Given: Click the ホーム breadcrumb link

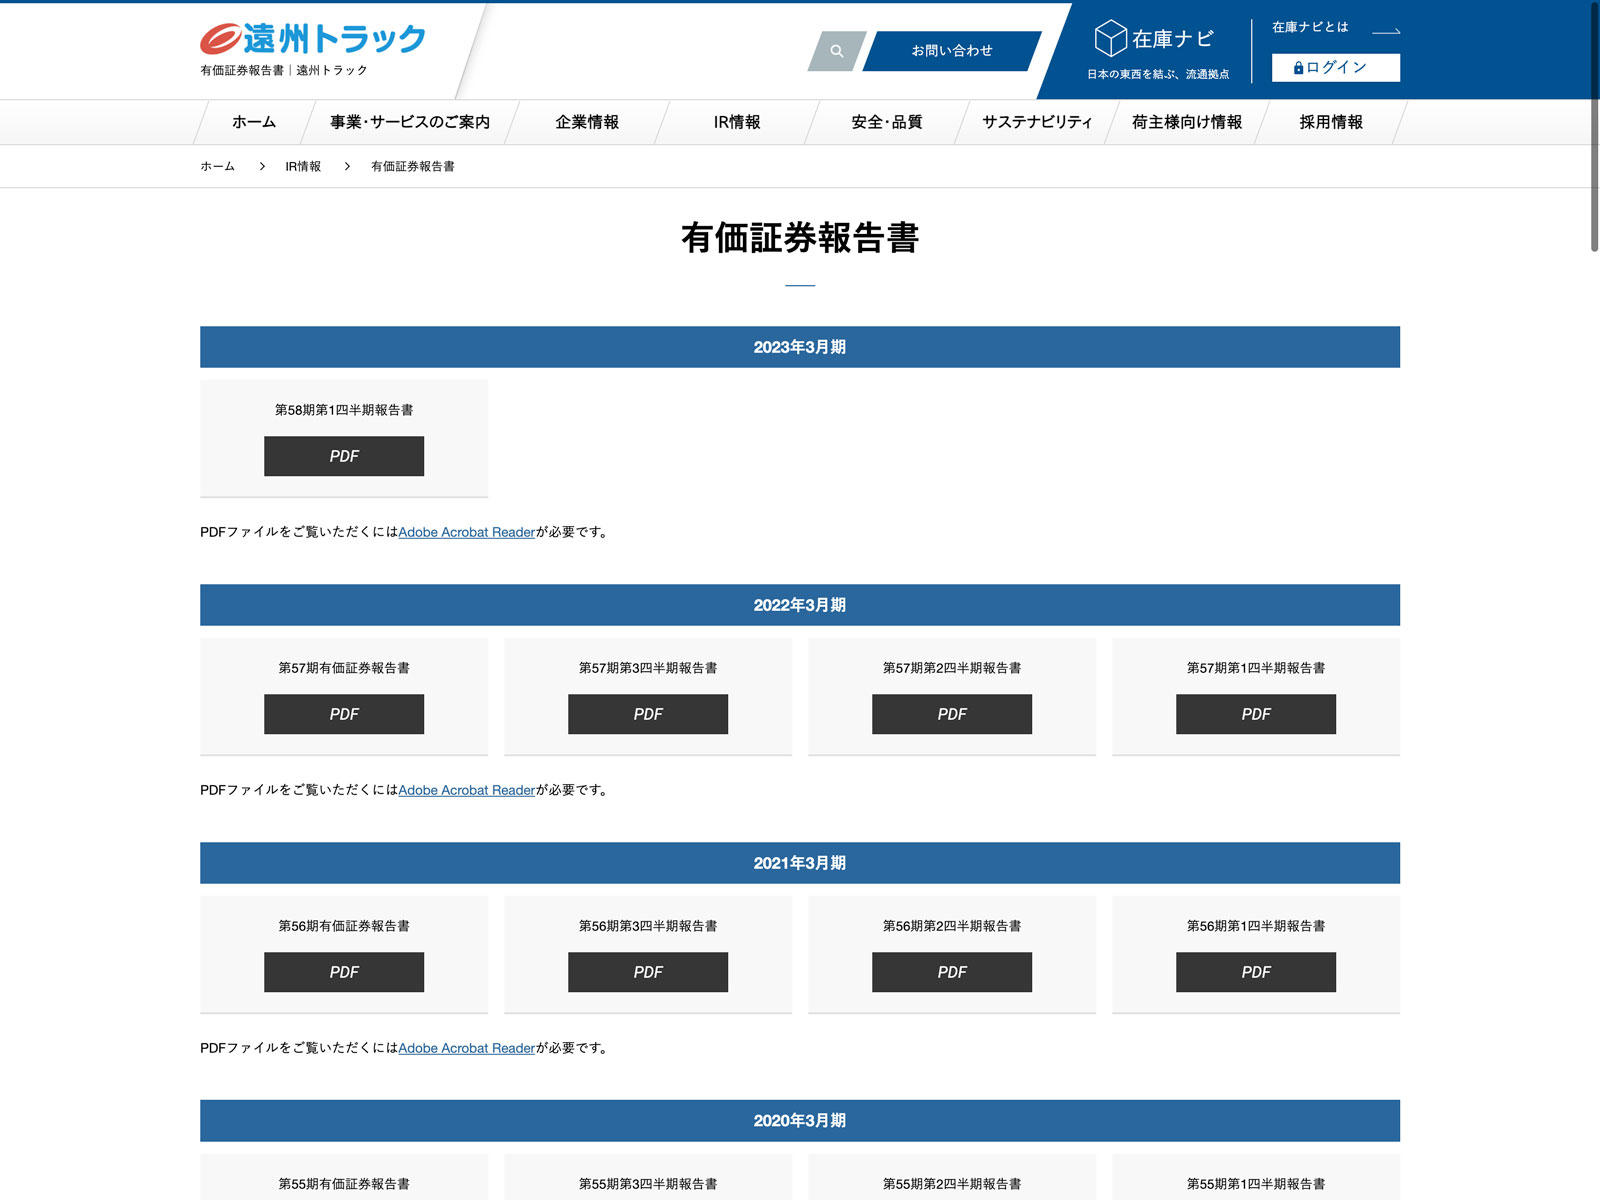Looking at the screenshot, I should click(217, 167).
